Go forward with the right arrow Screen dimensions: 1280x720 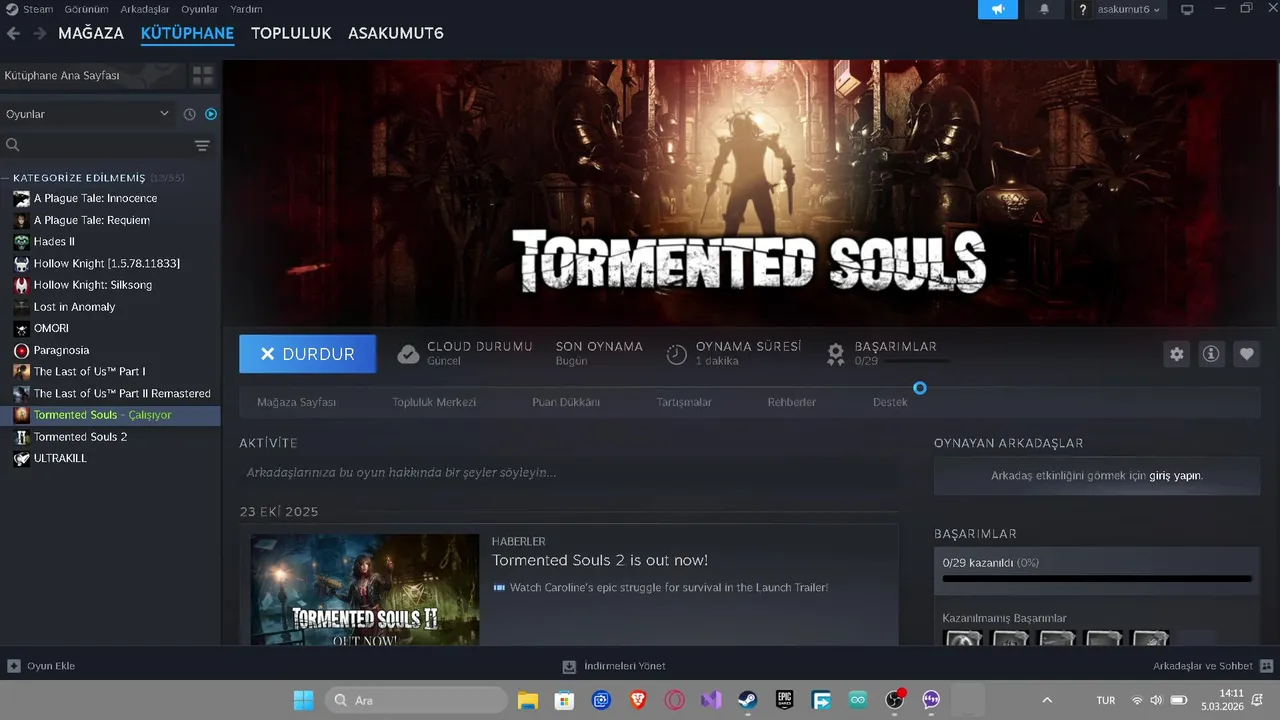pos(40,33)
